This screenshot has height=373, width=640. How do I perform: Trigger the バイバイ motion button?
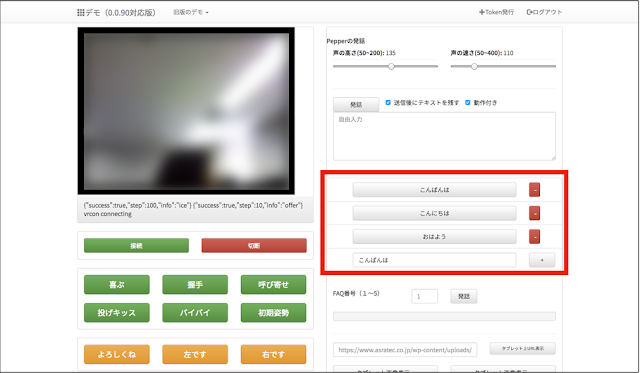(x=195, y=313)
